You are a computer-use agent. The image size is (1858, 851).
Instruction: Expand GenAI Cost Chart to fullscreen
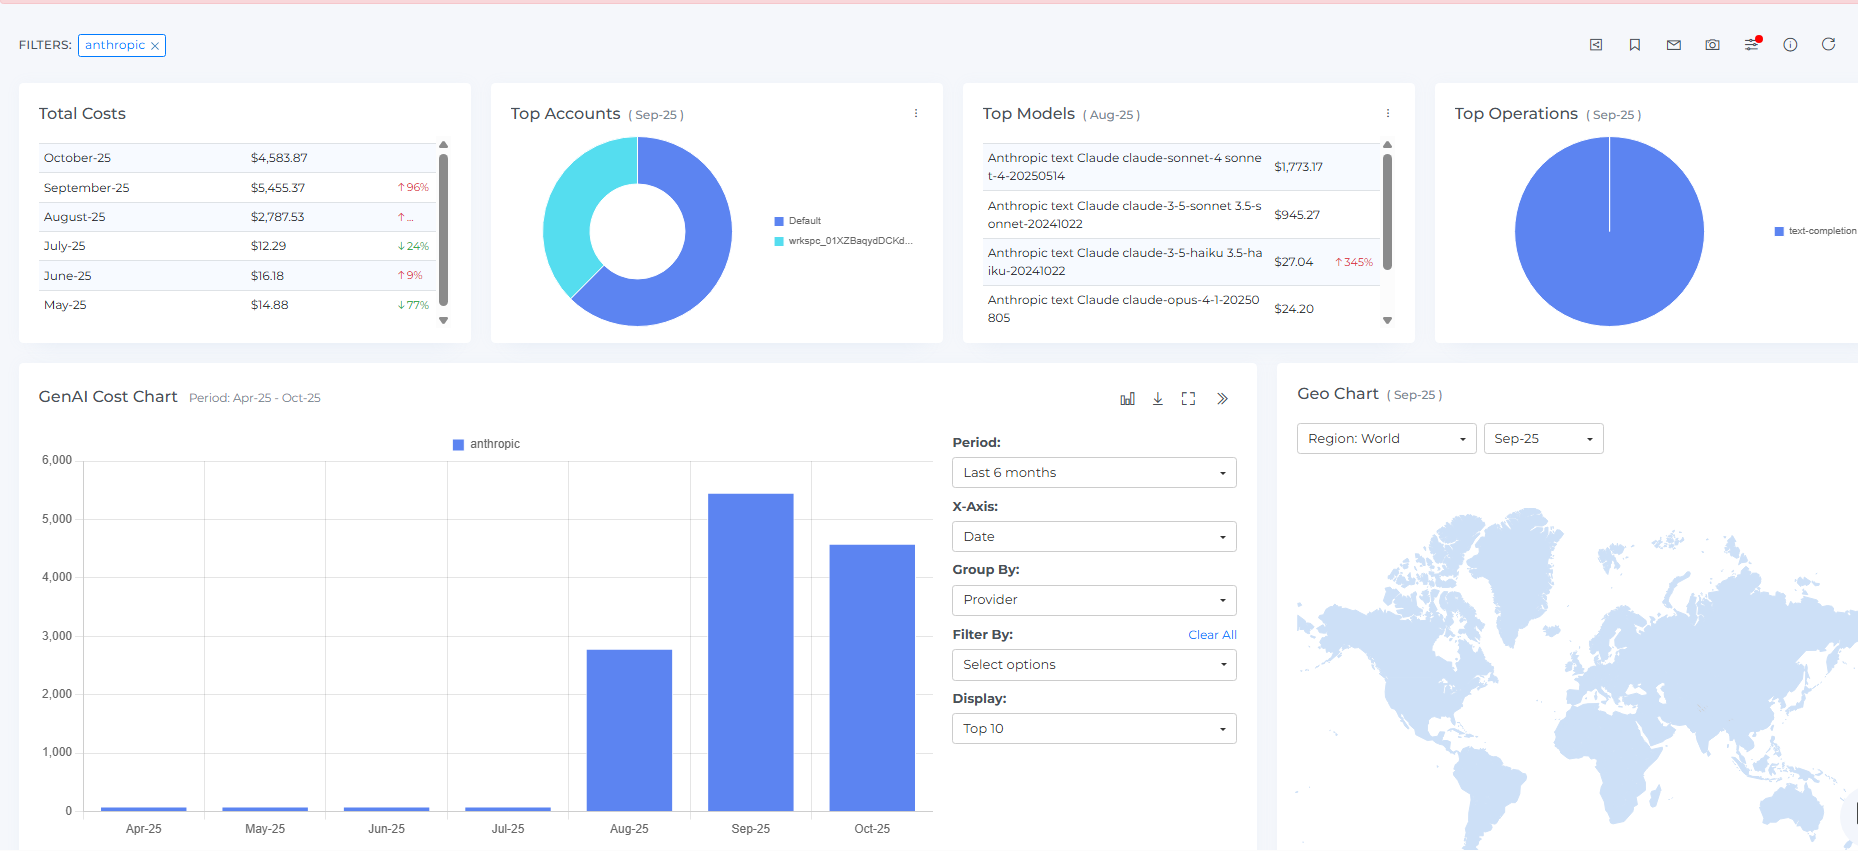point(1188,399)
